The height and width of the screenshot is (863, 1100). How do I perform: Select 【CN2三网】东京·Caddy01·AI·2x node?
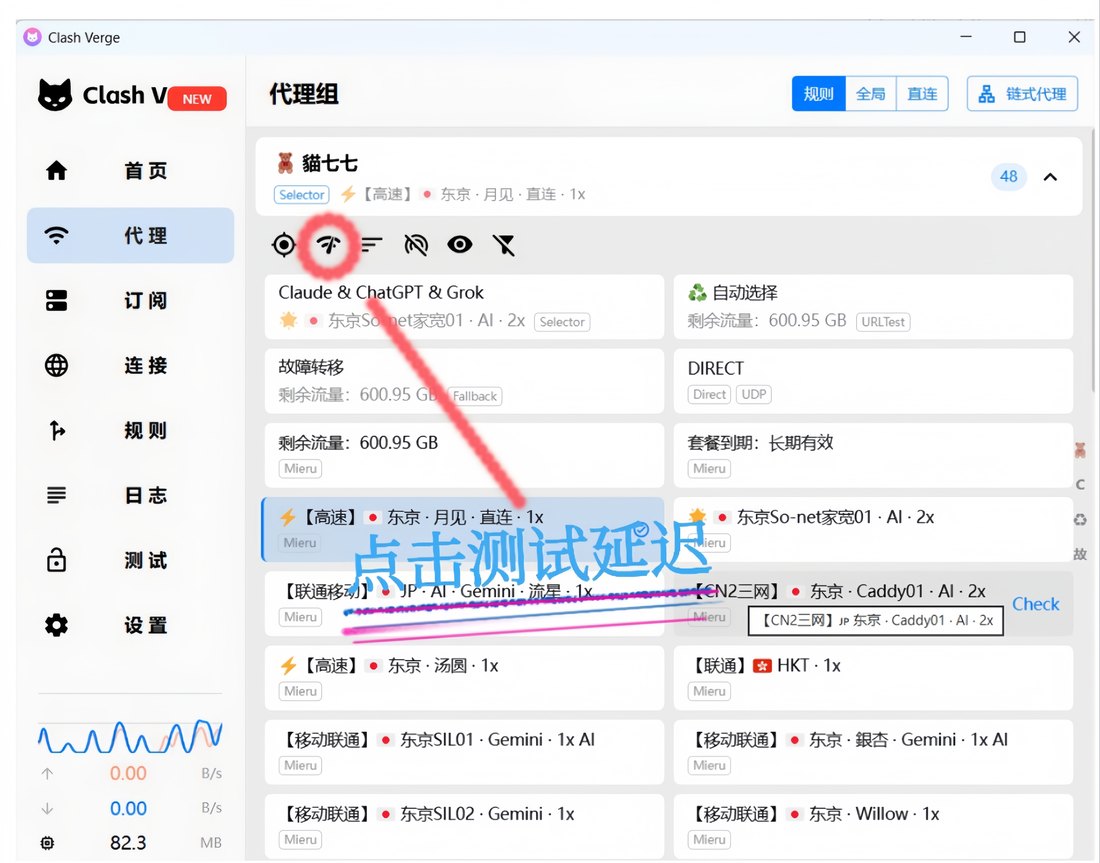873,604
